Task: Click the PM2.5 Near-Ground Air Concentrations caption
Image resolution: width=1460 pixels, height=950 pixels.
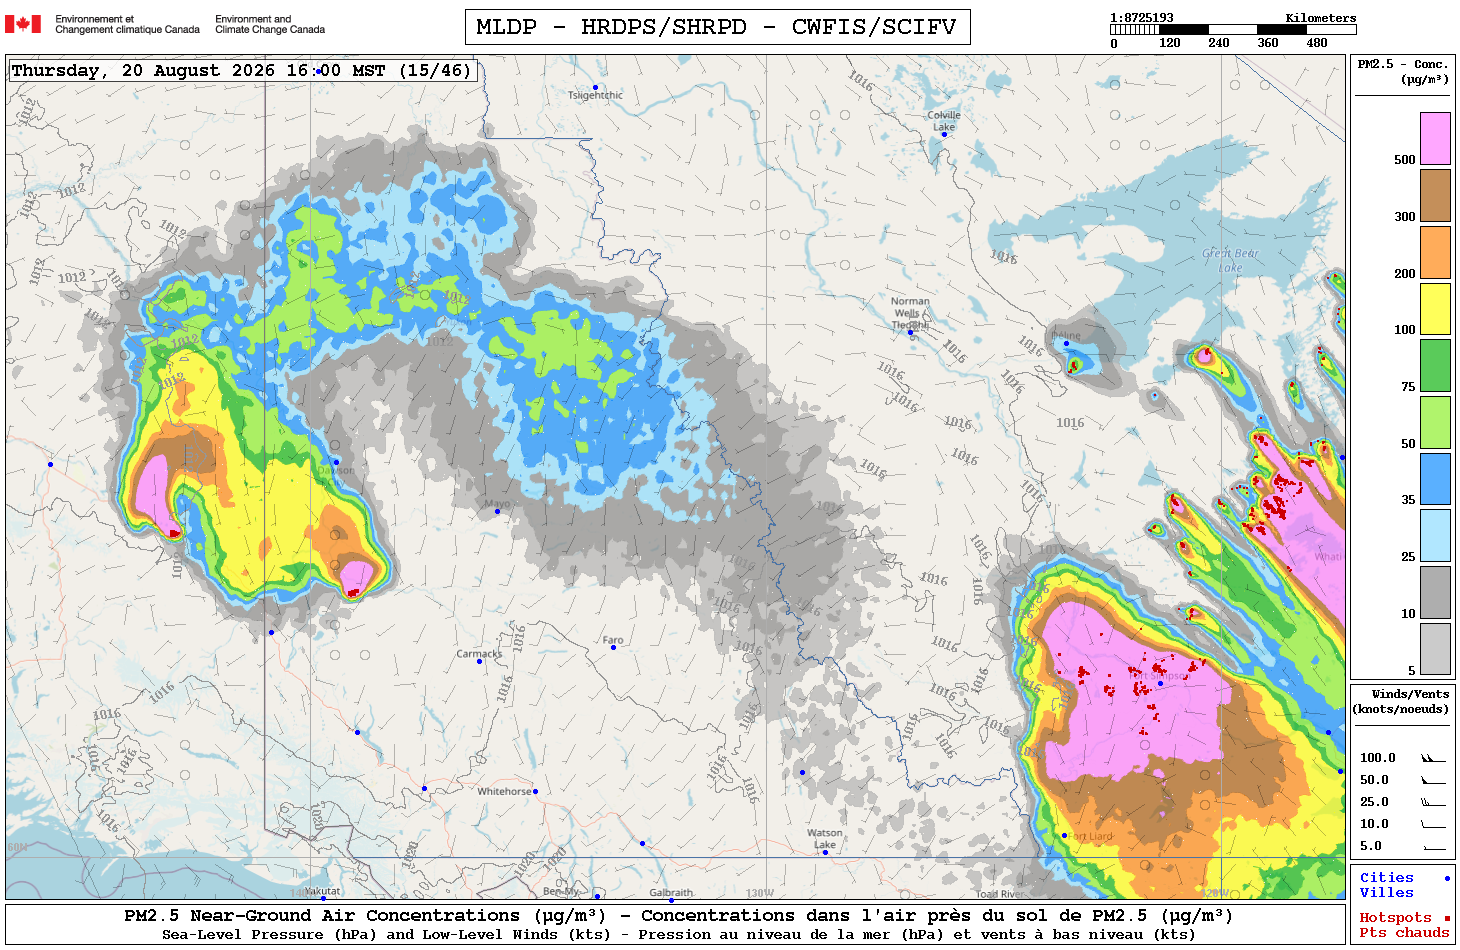Action: (678, 916)
